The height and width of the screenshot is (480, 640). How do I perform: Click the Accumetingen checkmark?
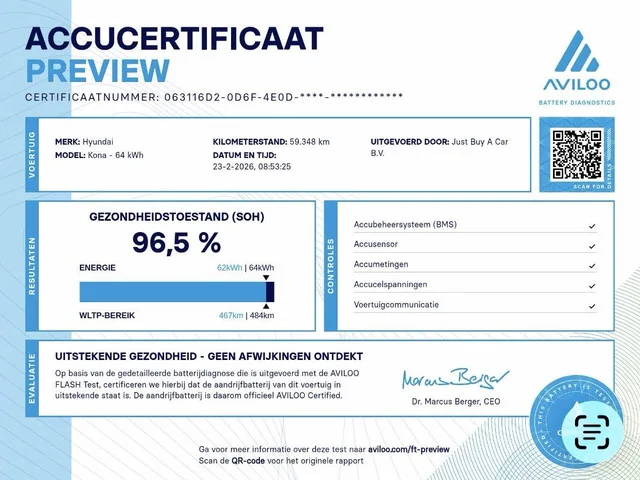pos(593,265)
